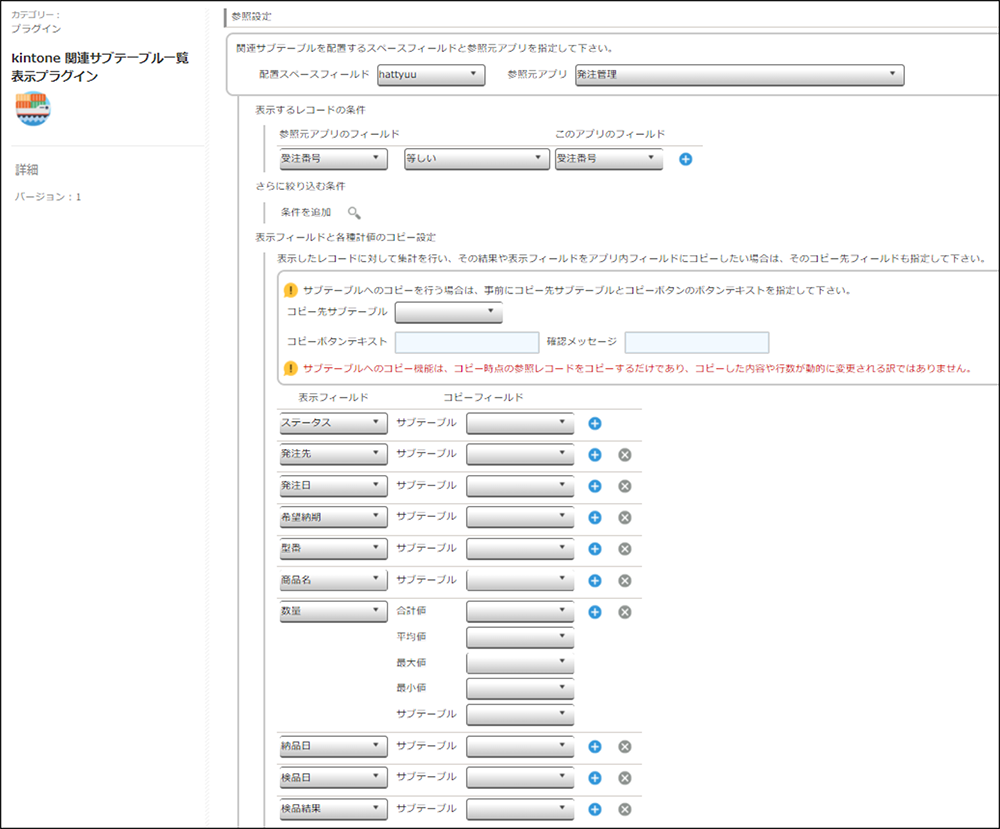The width and height of the screenshot is (1000, 829).
Task: Open このアプリのフィールド 受注番号 dropdown
Action: coord(609,159)
